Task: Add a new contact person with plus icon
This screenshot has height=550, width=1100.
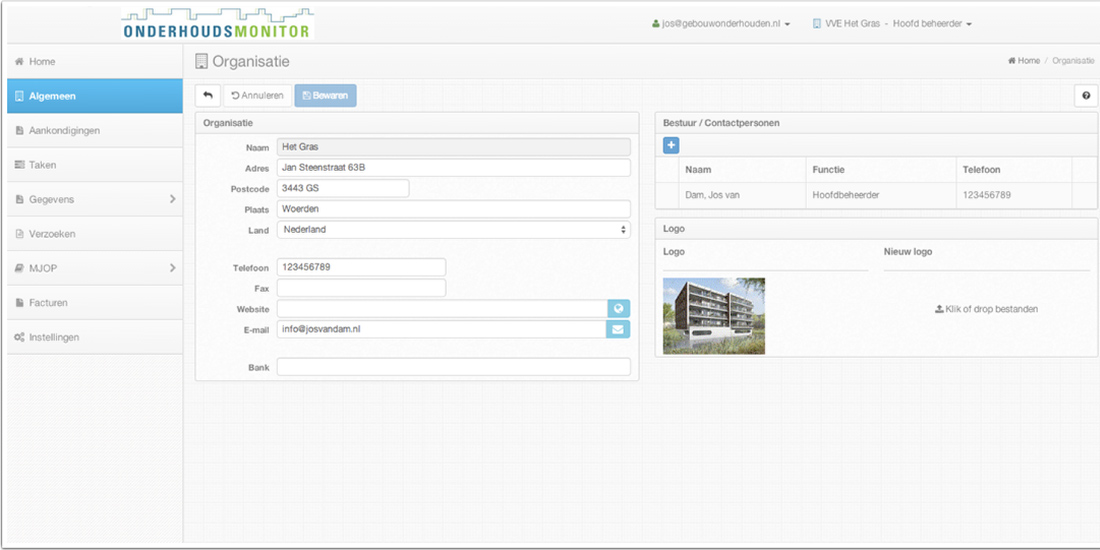Action: [671, 145]
